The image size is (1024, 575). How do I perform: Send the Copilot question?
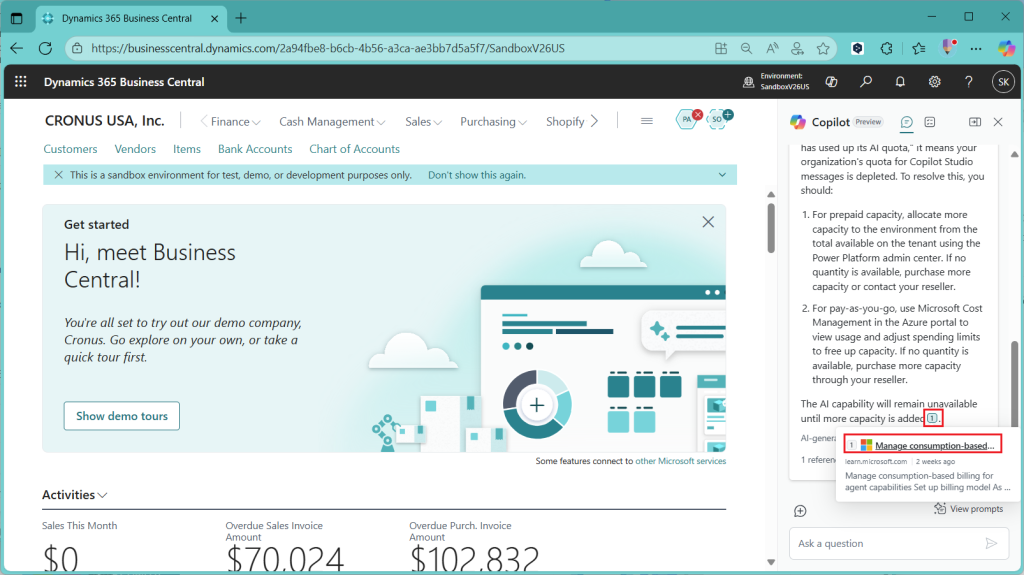click(991, 543)
